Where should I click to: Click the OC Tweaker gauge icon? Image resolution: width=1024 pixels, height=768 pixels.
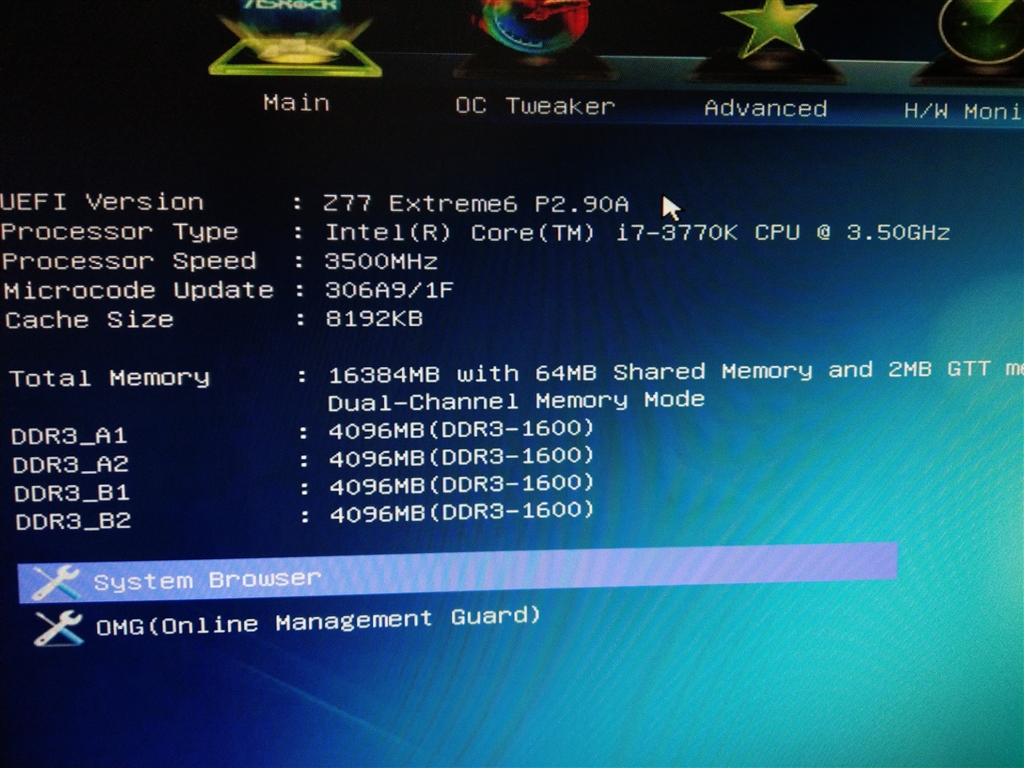pyautogui.click(x=534, y=38)
